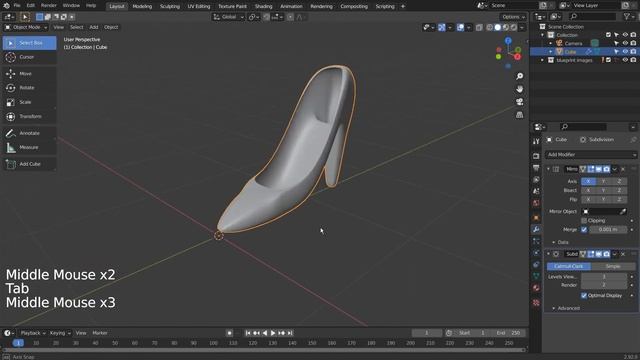The image size is (640, 360).
Task: Select the Transform tool
Action: pyautogui.click(x=29, y=116)
